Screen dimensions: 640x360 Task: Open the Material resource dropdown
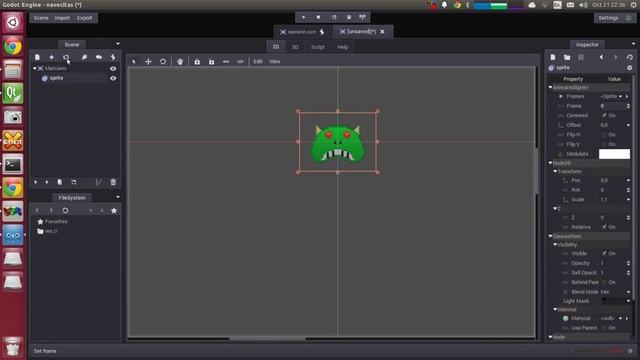(x=620, y=318)
